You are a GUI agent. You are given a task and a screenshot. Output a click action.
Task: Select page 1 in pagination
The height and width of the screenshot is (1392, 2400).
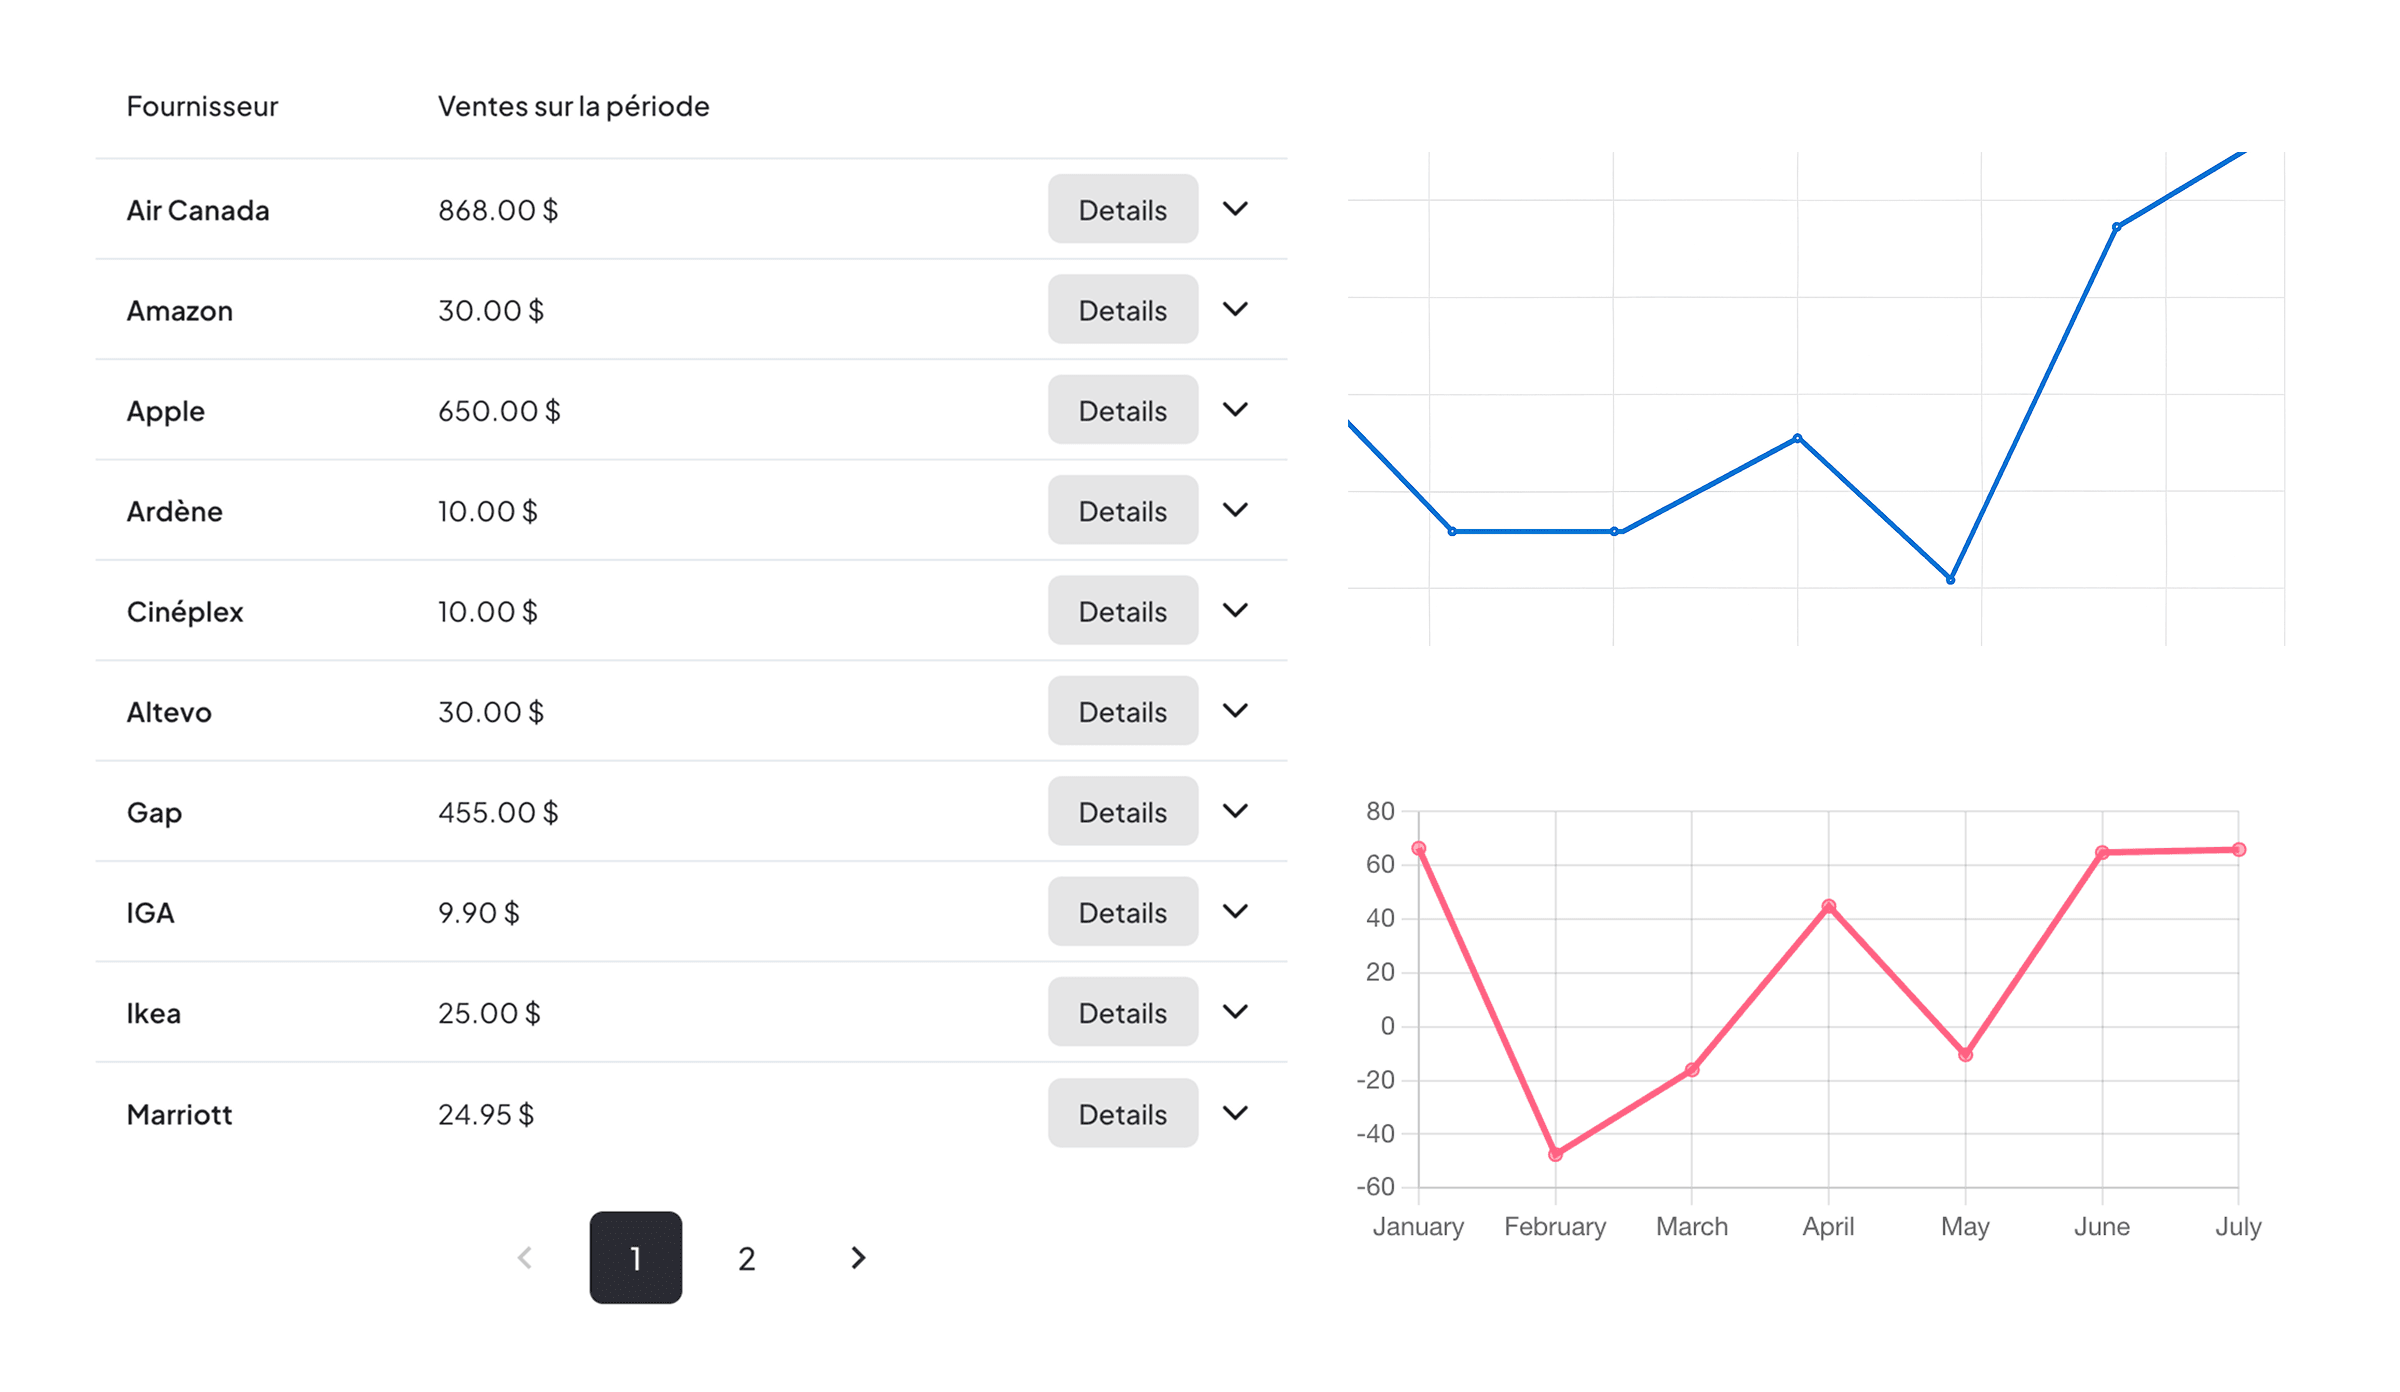[635, 1258]
